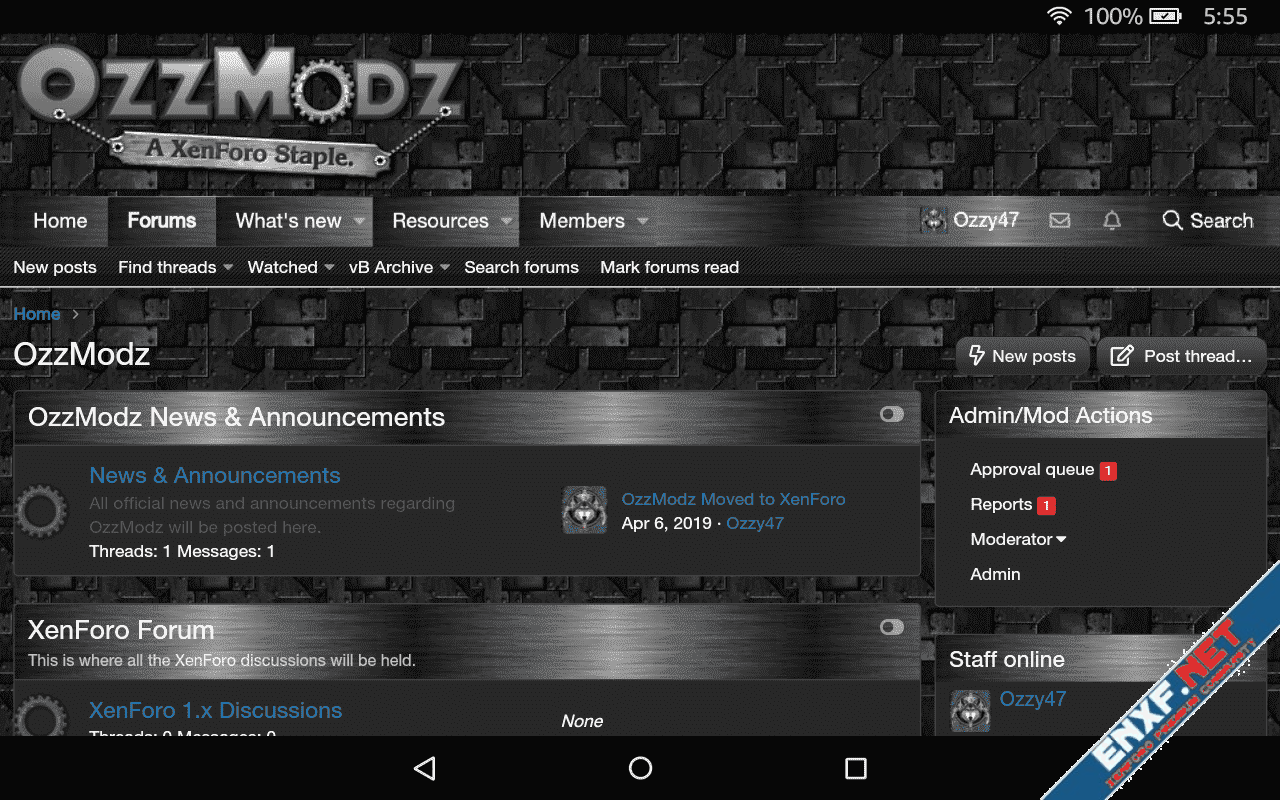Tap the Android home circle button

click(x=640, y=768)
